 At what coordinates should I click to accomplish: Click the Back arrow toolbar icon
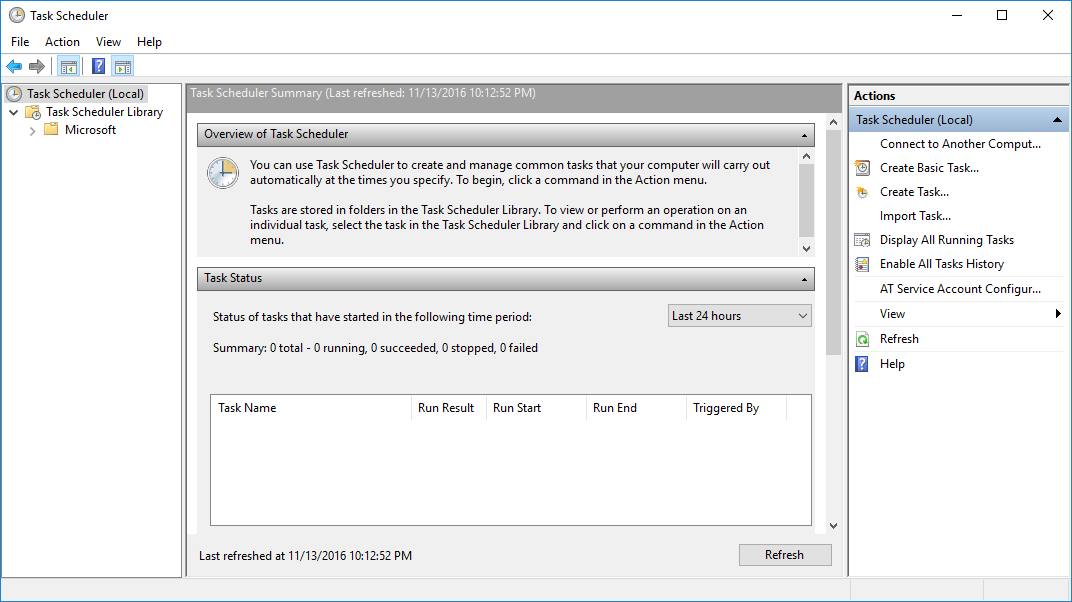click(x=14, y=67)
